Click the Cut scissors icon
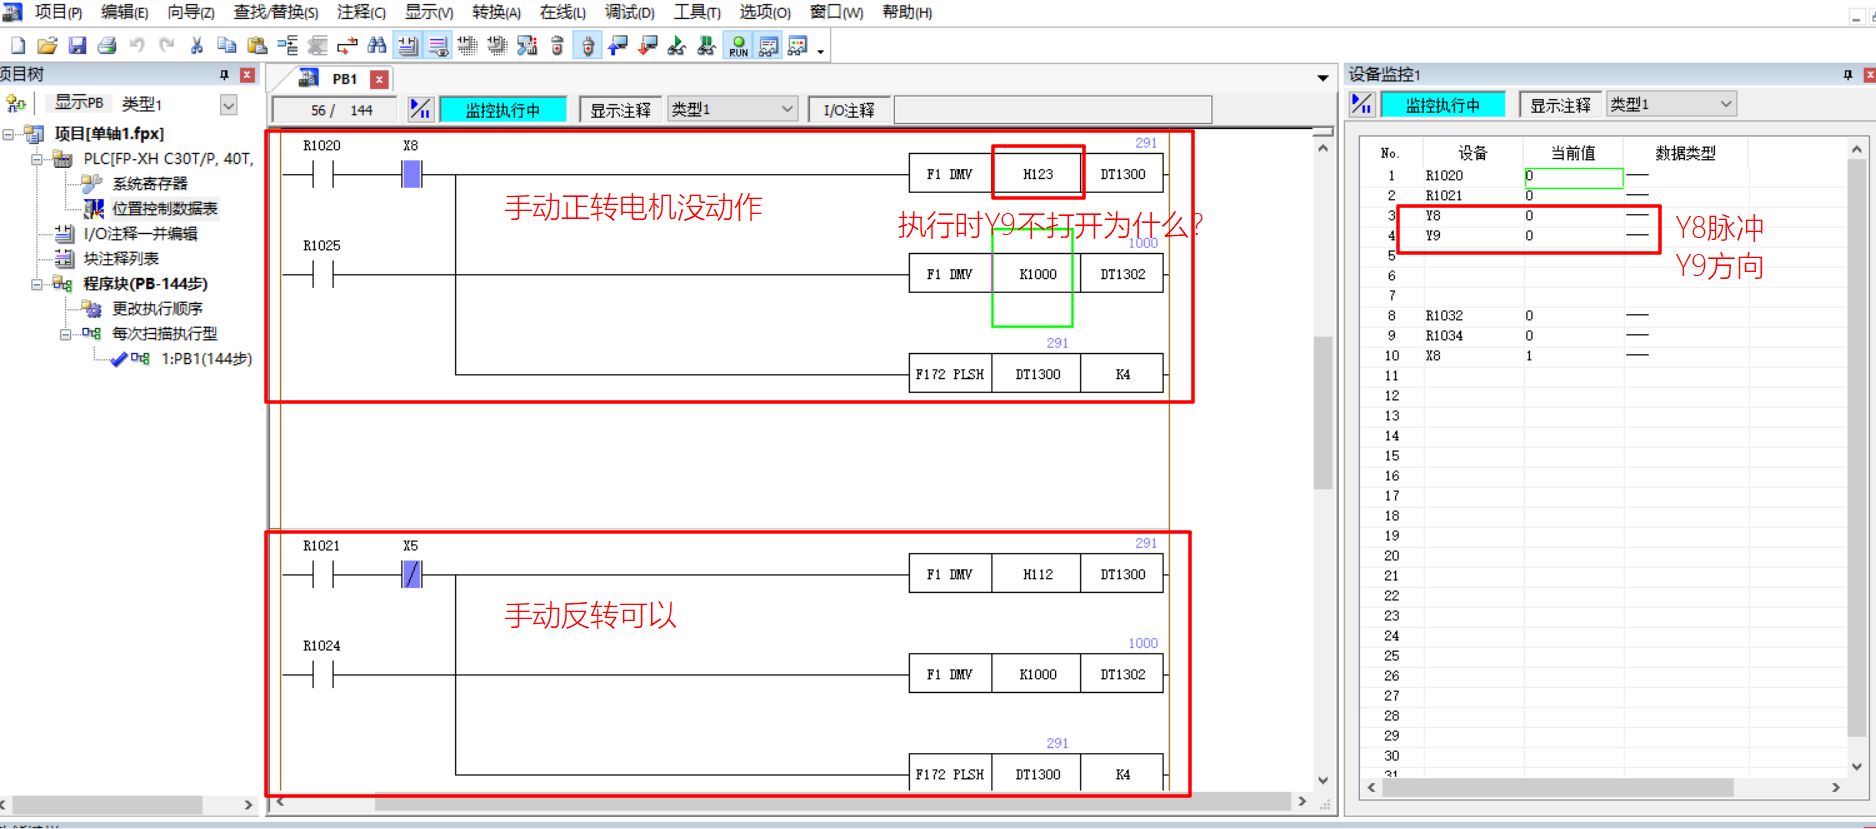1876x829 pixels. (x=197, y=46)
